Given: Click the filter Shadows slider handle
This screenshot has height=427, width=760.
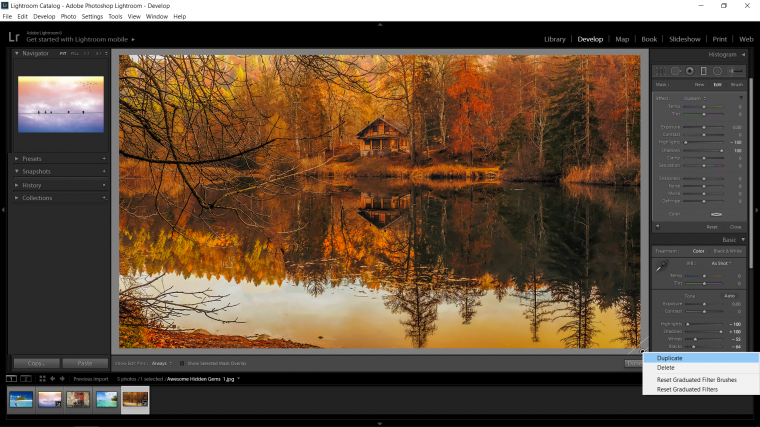Looking at the screenshot, I should pos(721,151).
